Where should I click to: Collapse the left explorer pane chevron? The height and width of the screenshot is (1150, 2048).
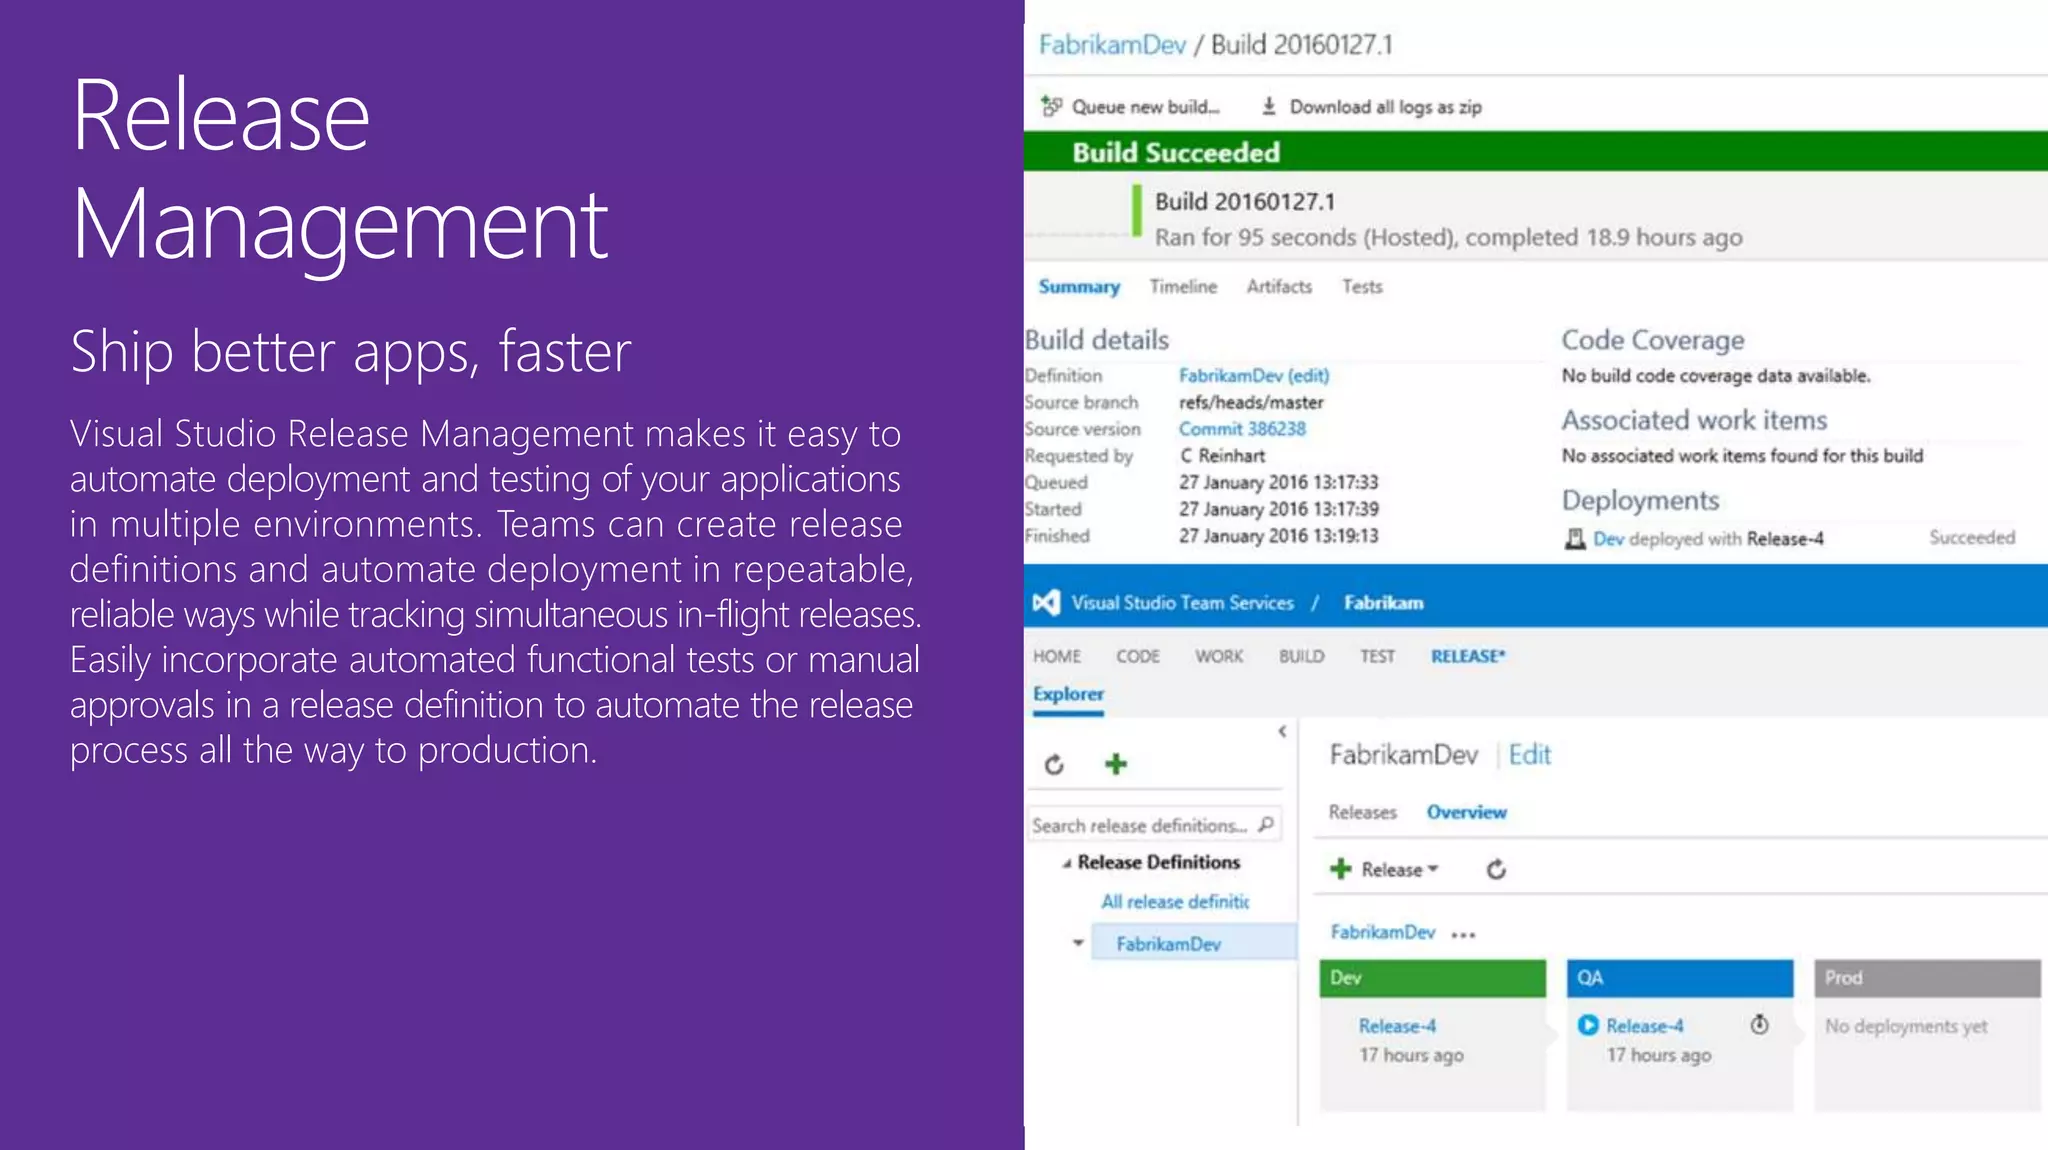[x=1282, y=732]
